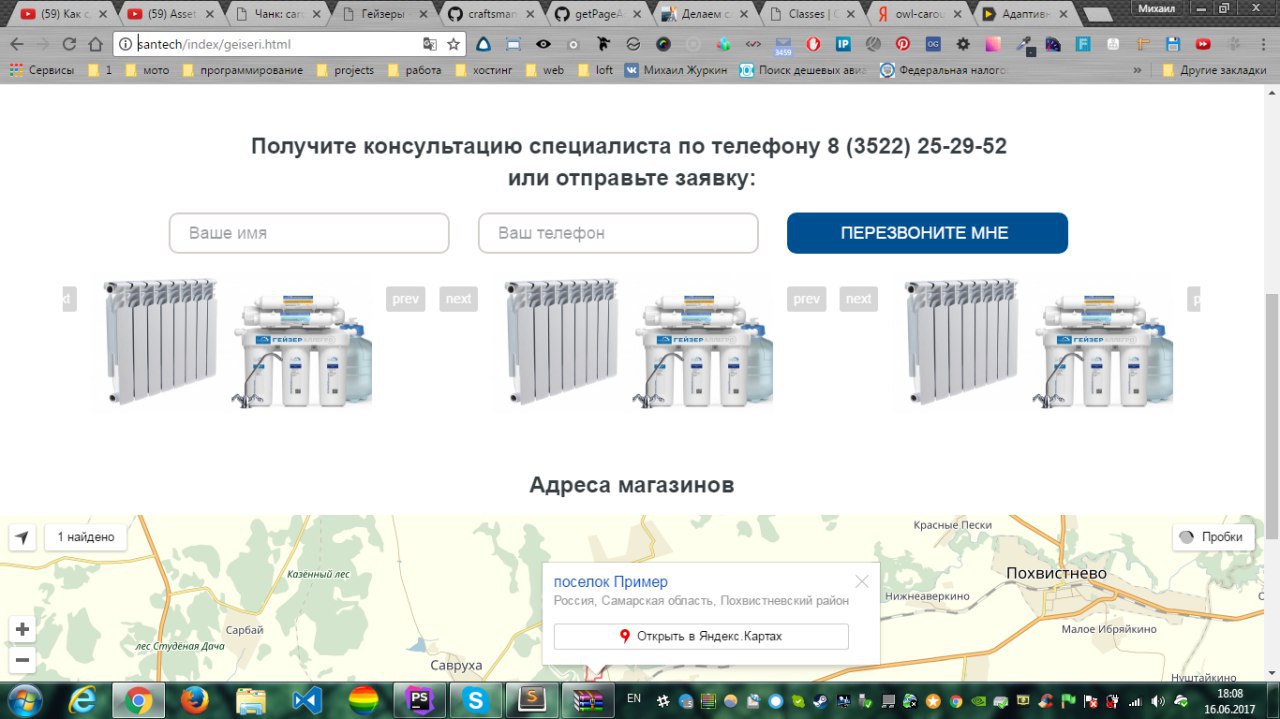
Task: Click Открыть в Яндекс.Картах button
Action: 701,636
